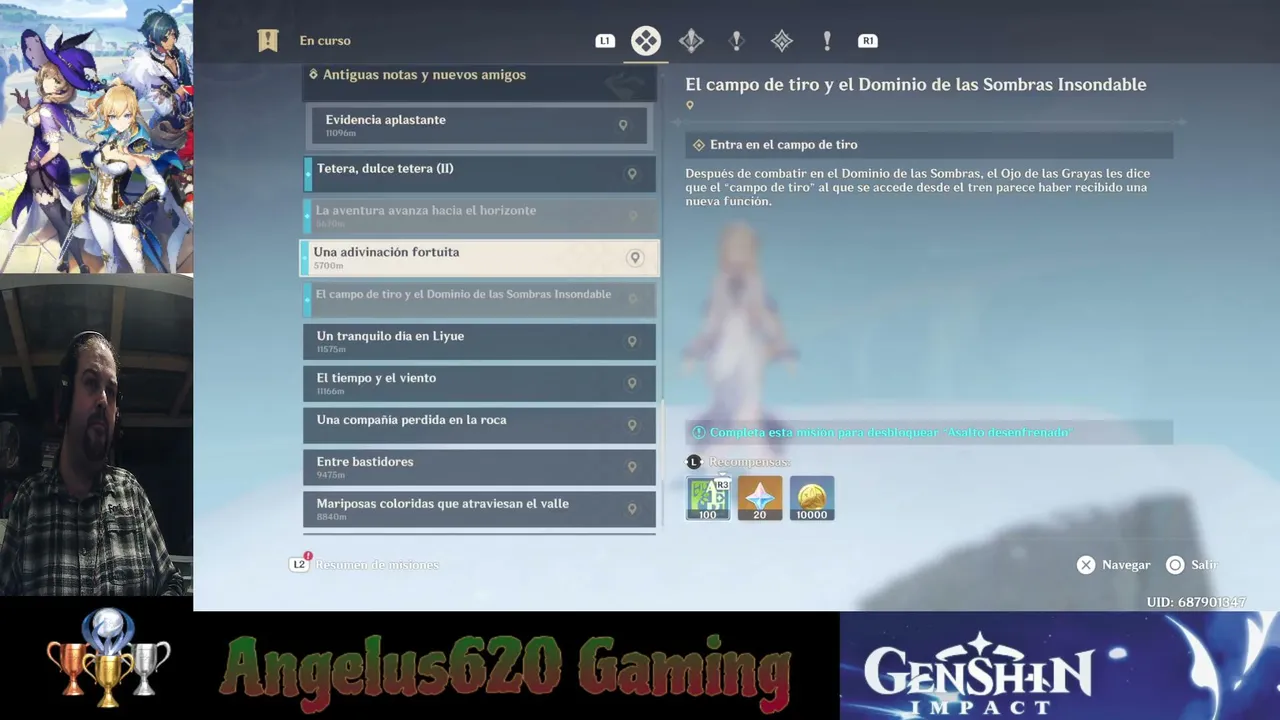Click the map pin on Entre bastidores

coord(632,468)
